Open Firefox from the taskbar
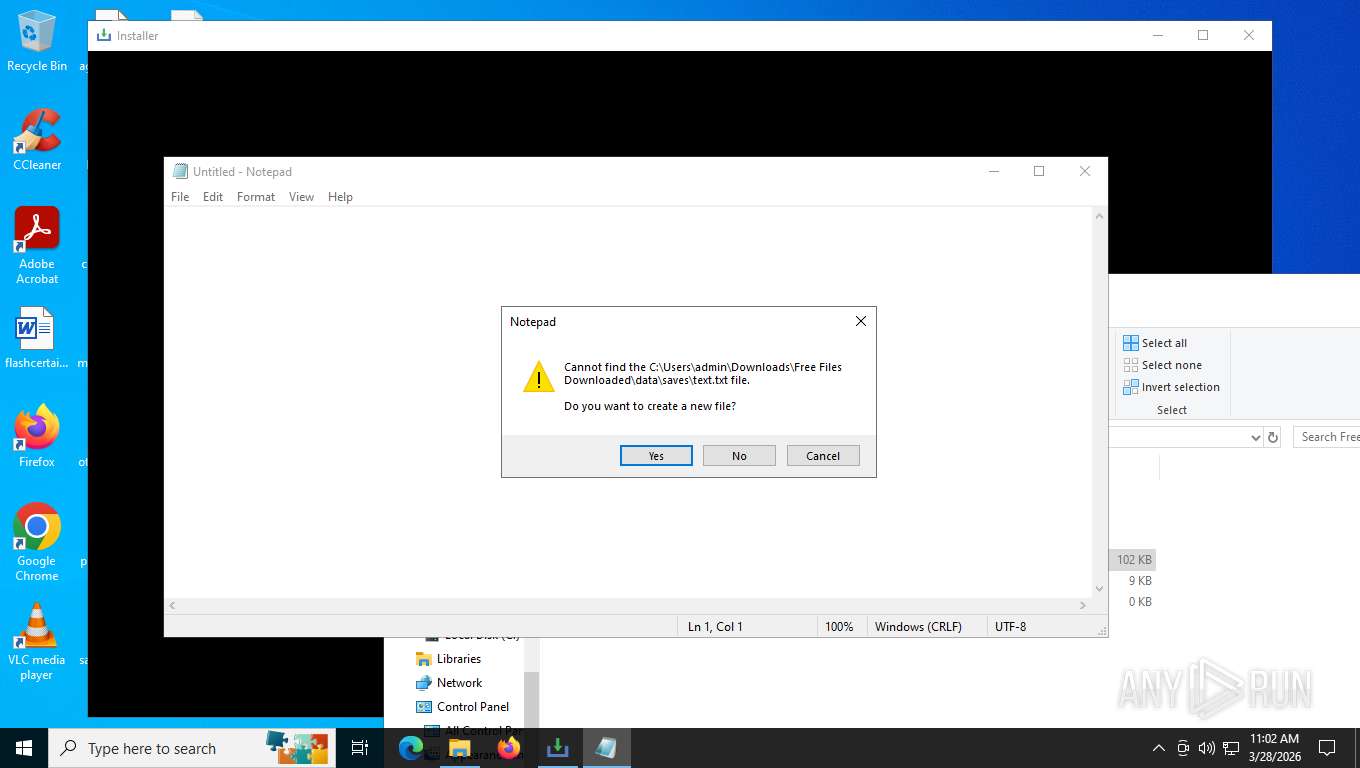The image size is (1360, 768). (509, 748)
